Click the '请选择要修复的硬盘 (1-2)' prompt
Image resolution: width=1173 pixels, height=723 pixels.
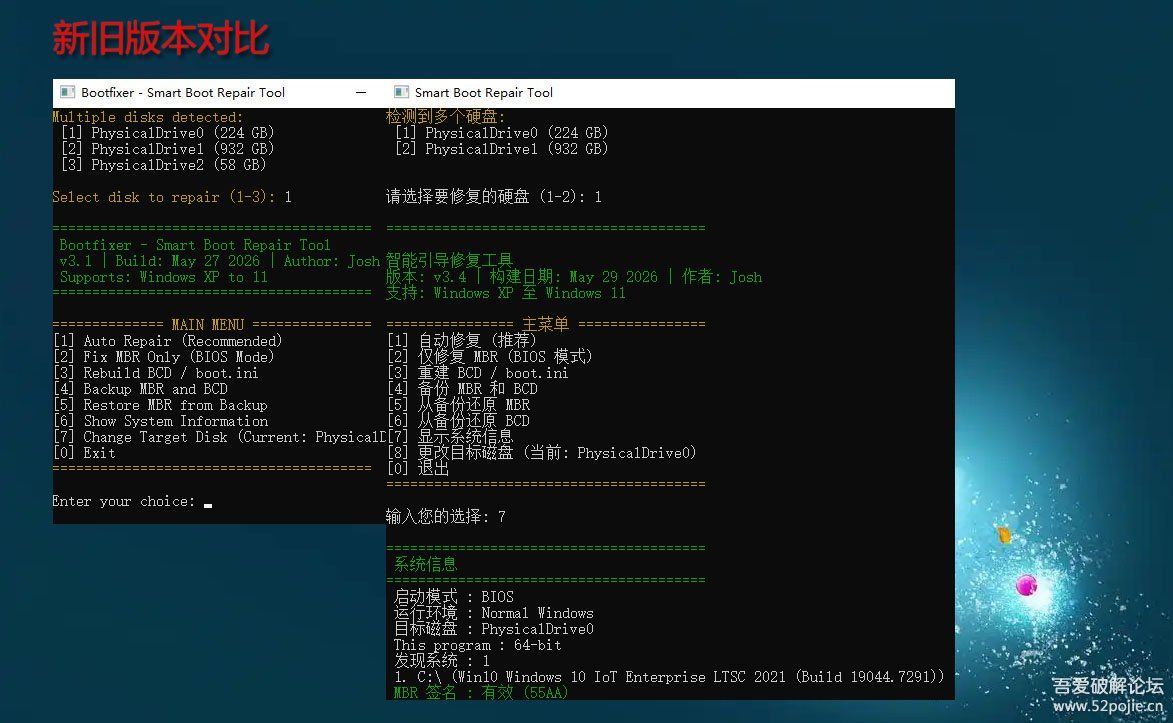pyautogui.click(x=494, y=197)
